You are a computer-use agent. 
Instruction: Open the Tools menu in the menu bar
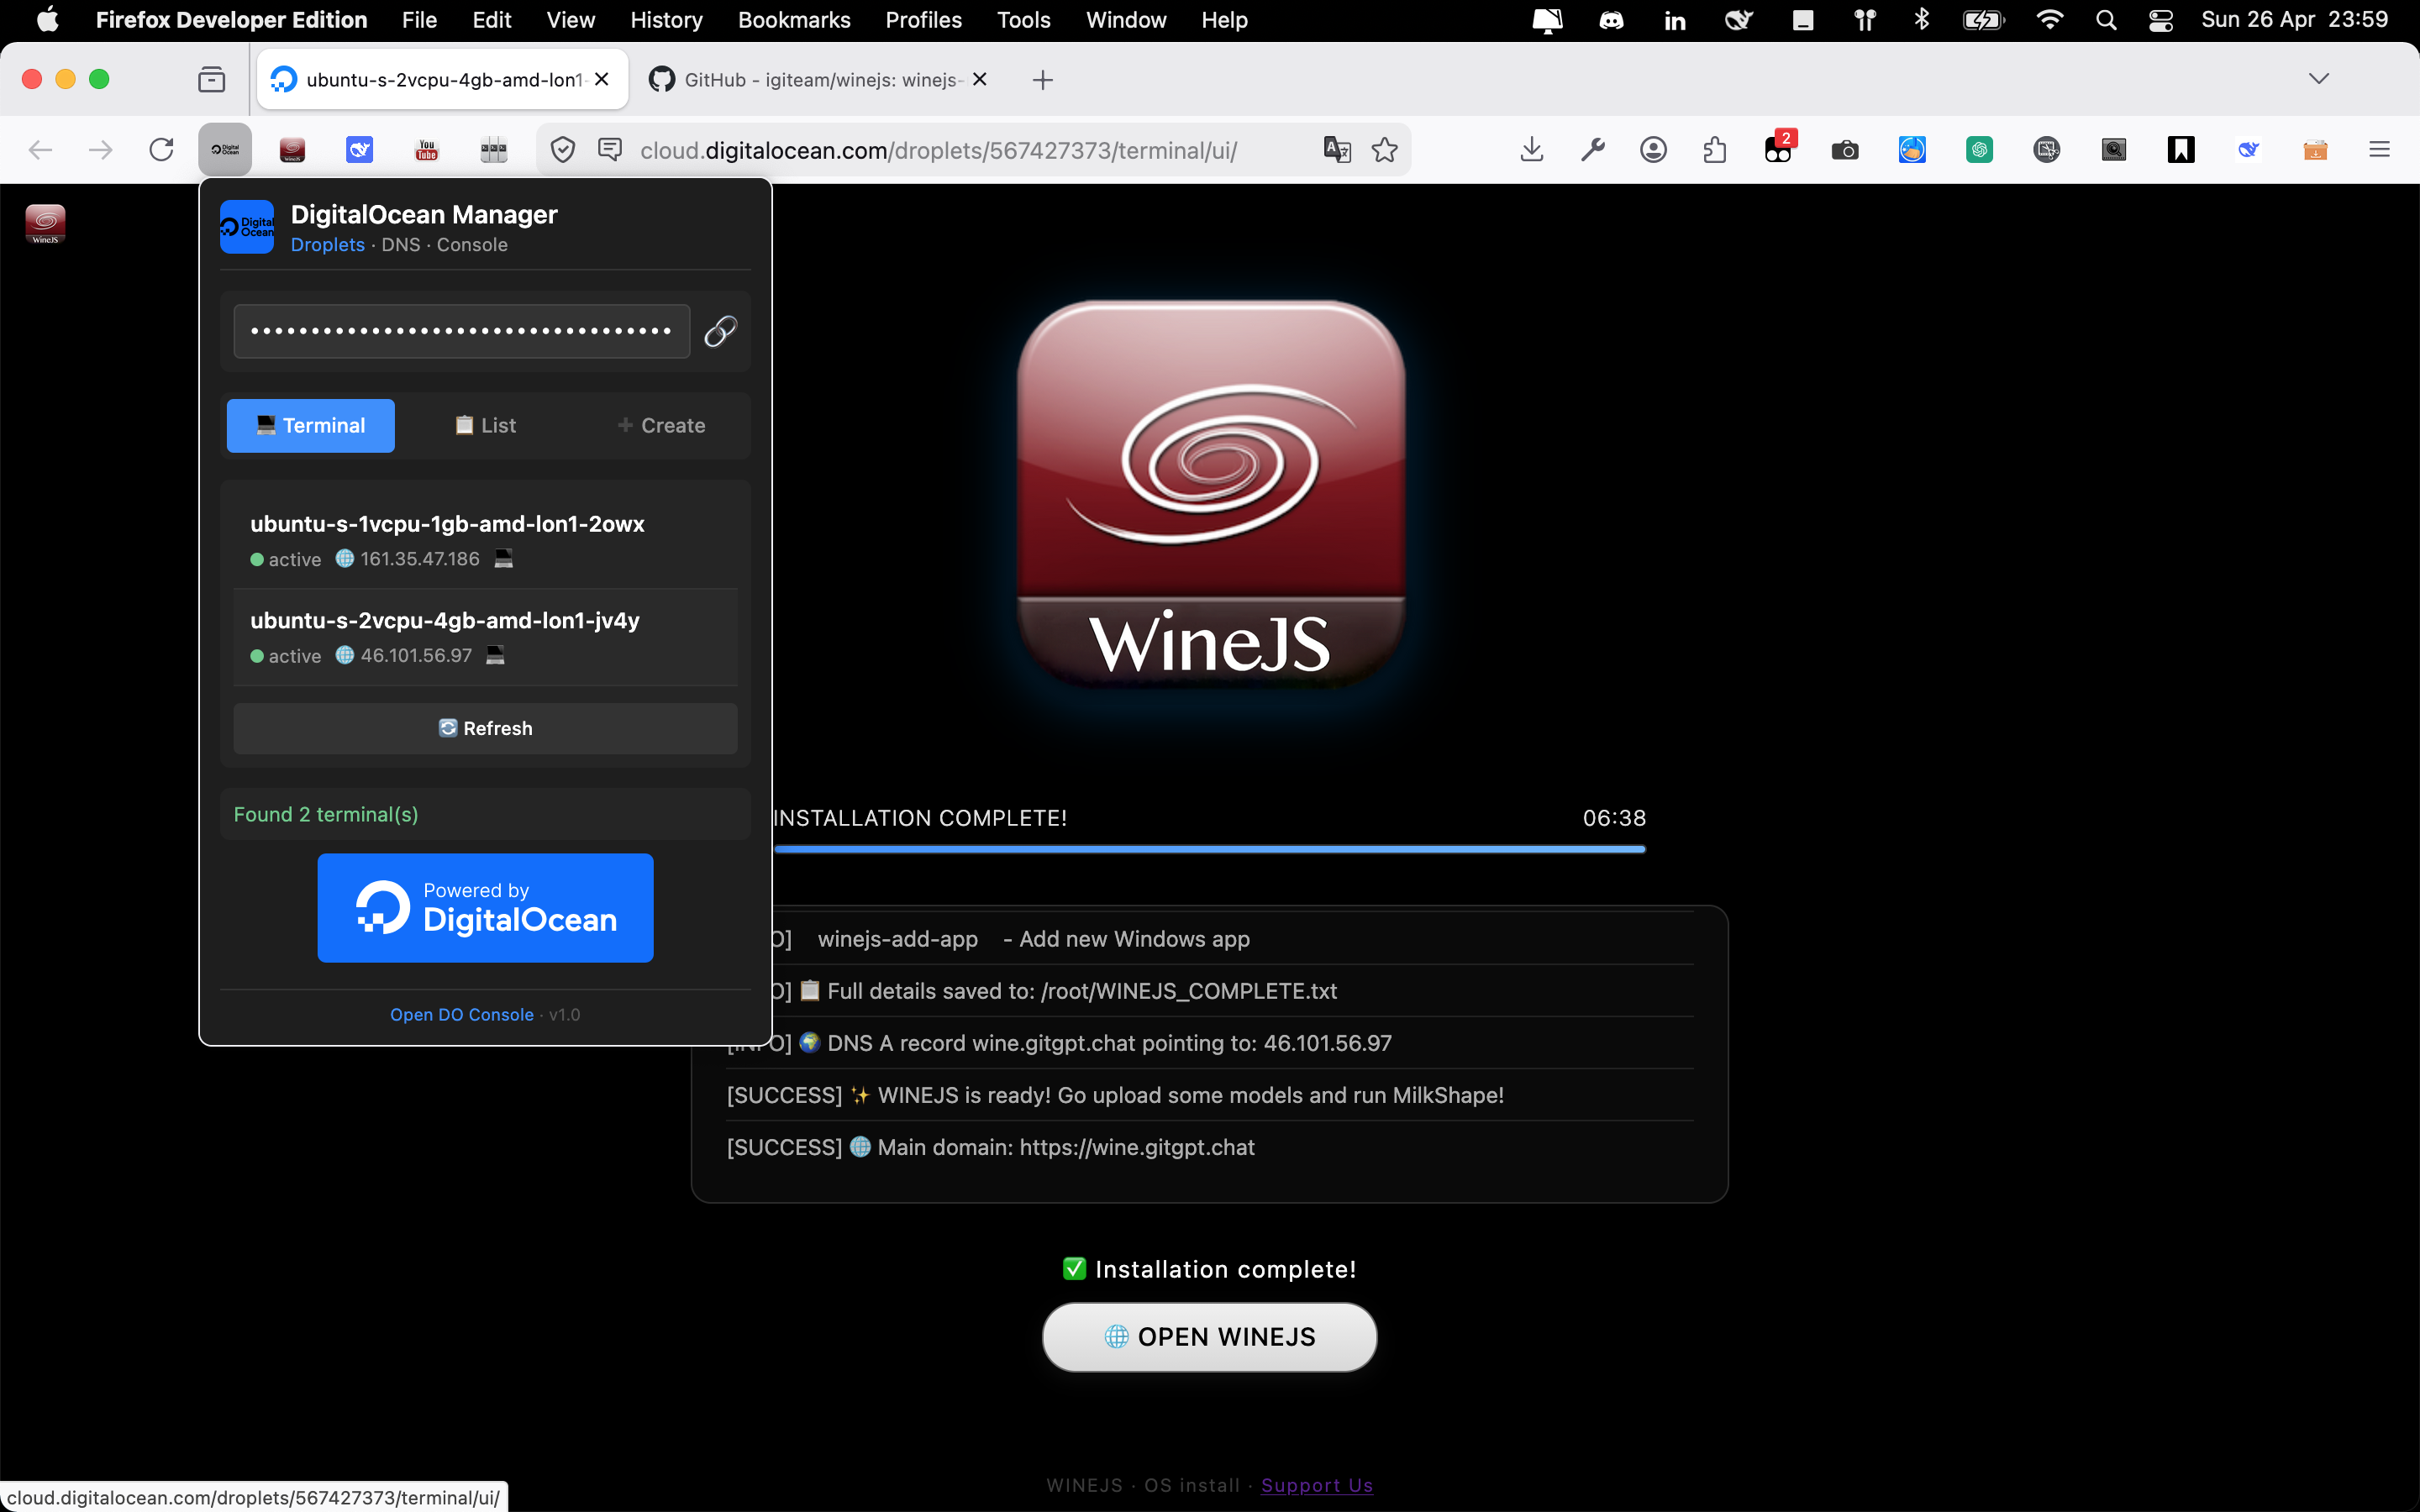tap(1023, 20)
